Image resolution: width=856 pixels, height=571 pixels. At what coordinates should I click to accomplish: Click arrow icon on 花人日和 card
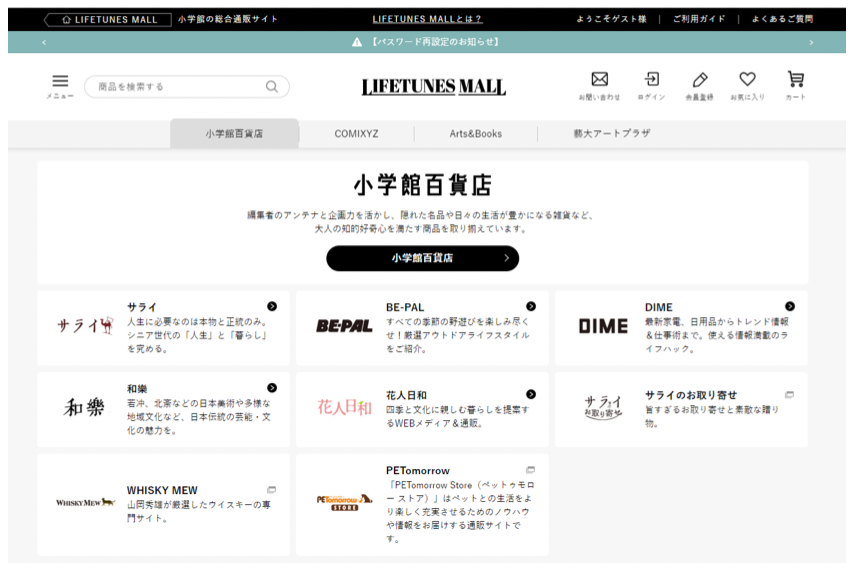coord(531,394)
